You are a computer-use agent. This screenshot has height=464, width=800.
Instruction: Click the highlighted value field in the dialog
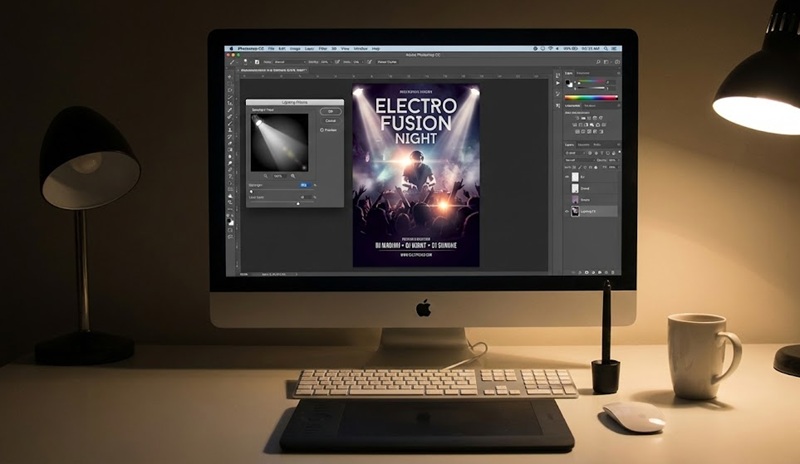305,185
